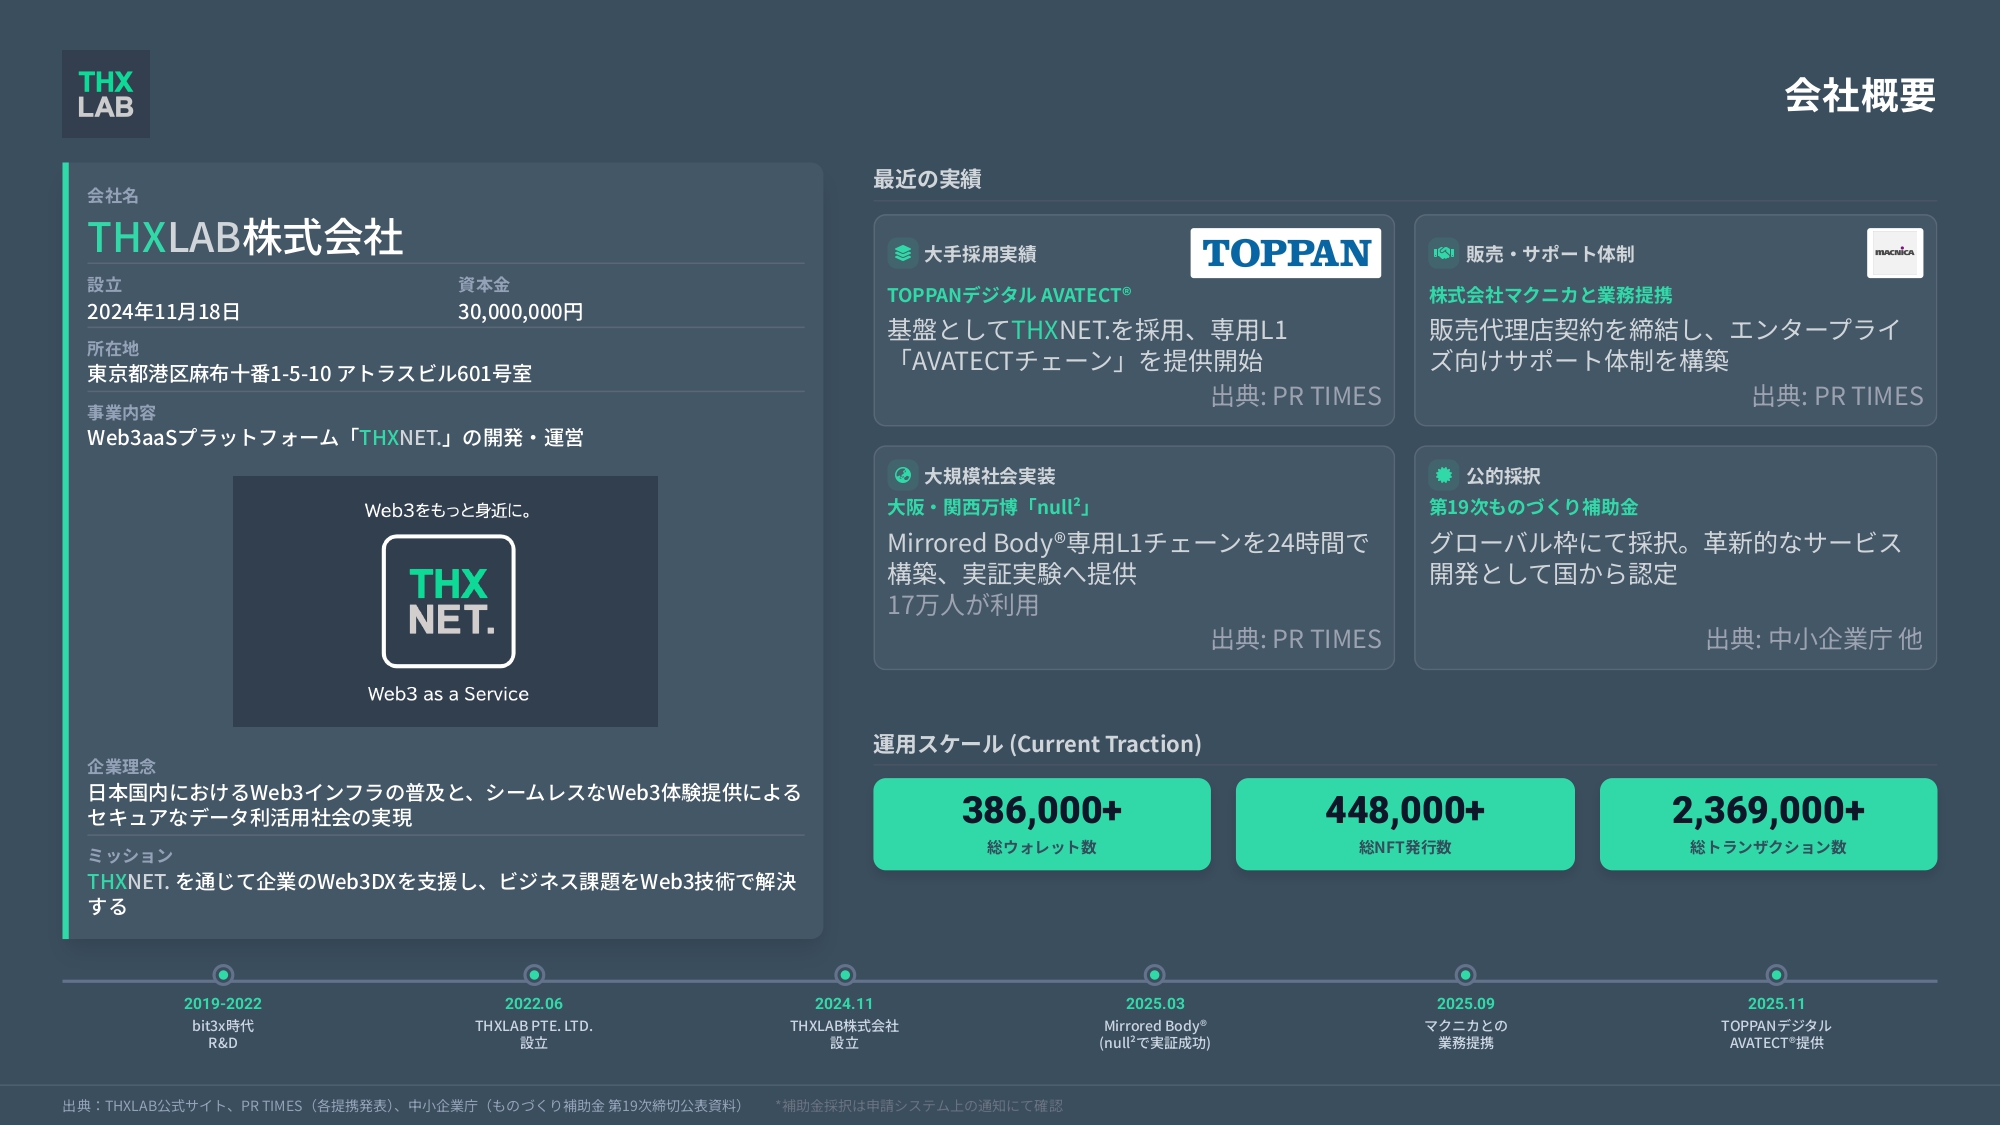Click the badge icon beside 公的採択
The image size is (2000, 1125).
coord(1443,475)
